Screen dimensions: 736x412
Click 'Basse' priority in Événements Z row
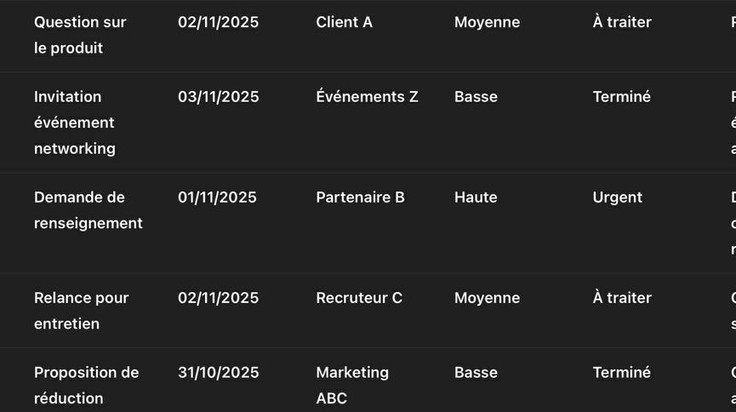[475, 97]
